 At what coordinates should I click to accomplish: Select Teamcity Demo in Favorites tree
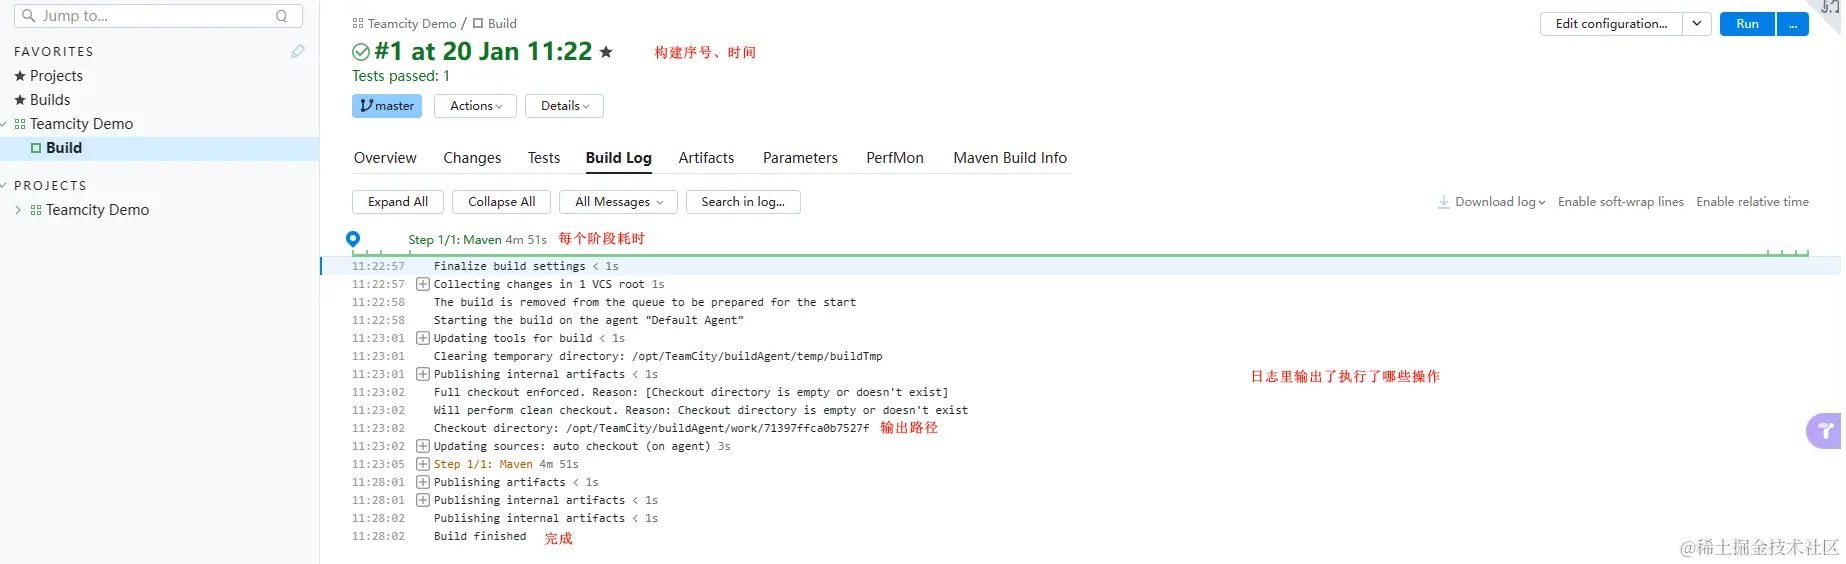(x=81, y=124)
